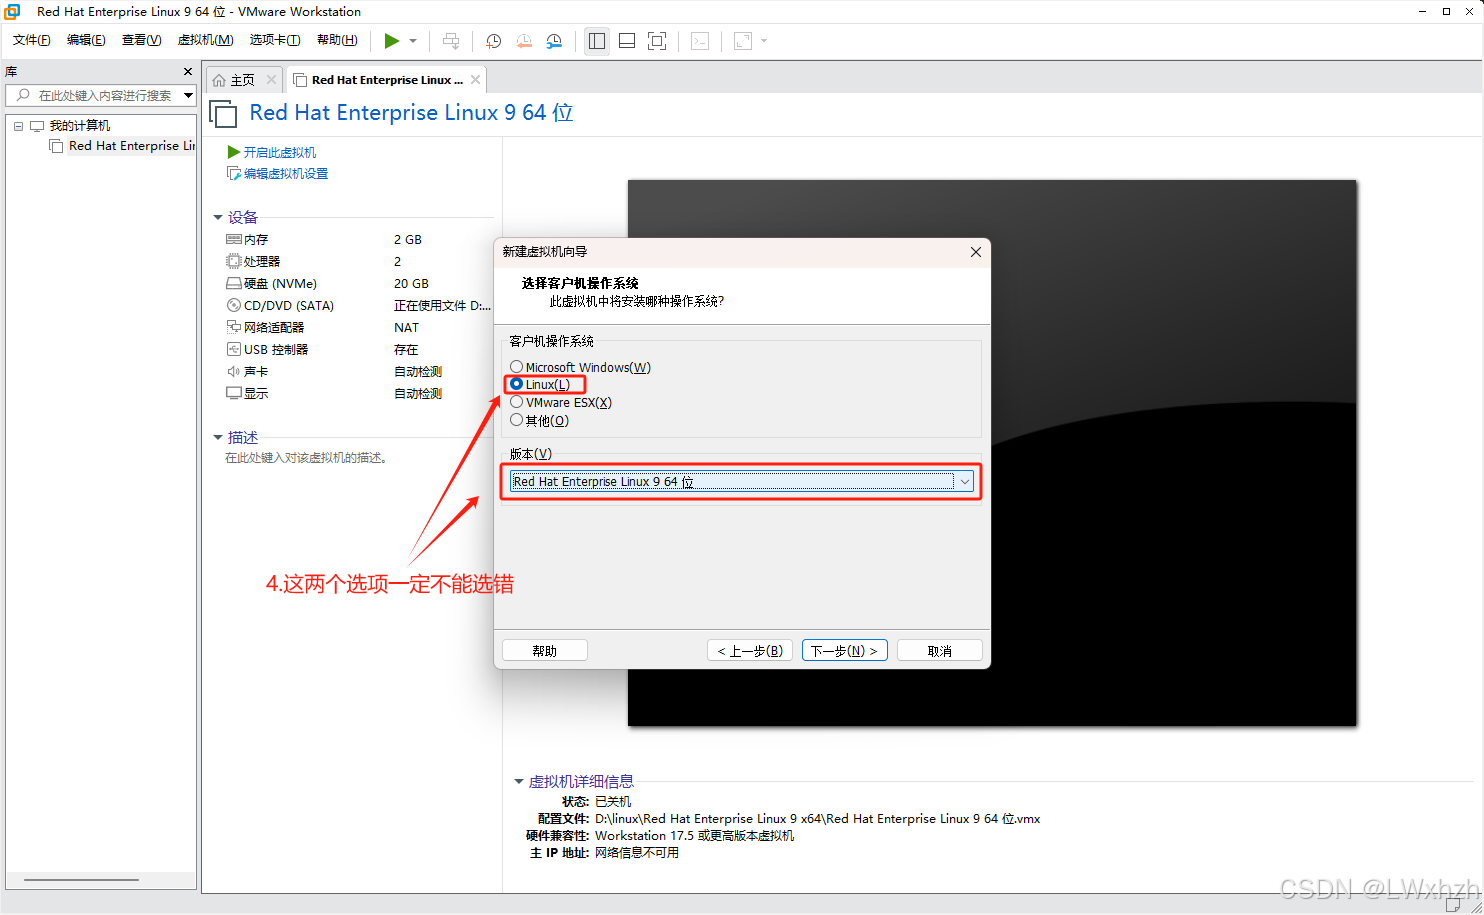This screenshot has height=915, width=1484.
Task: Close the Red Hat Enterprise Linux tab
Action: [475, 80]
